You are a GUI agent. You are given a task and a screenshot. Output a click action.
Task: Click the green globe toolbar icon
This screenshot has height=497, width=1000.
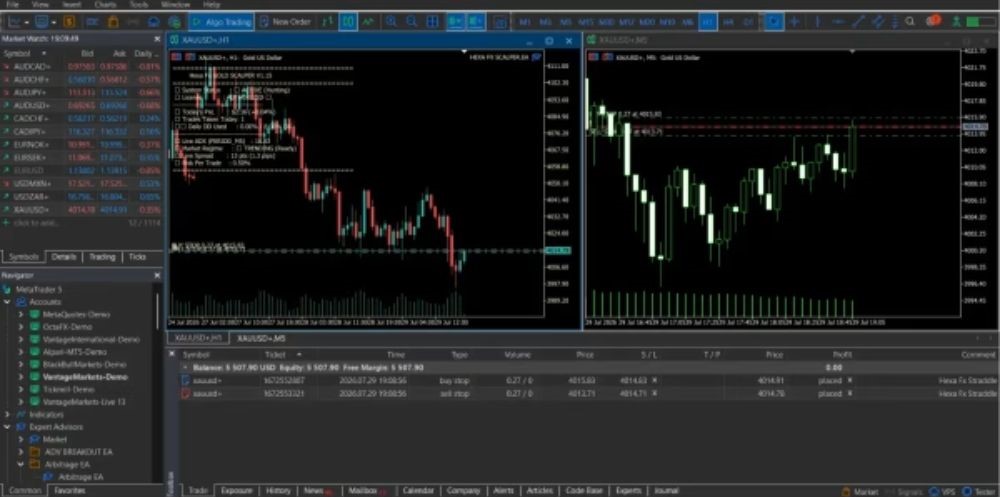[173, 22]
